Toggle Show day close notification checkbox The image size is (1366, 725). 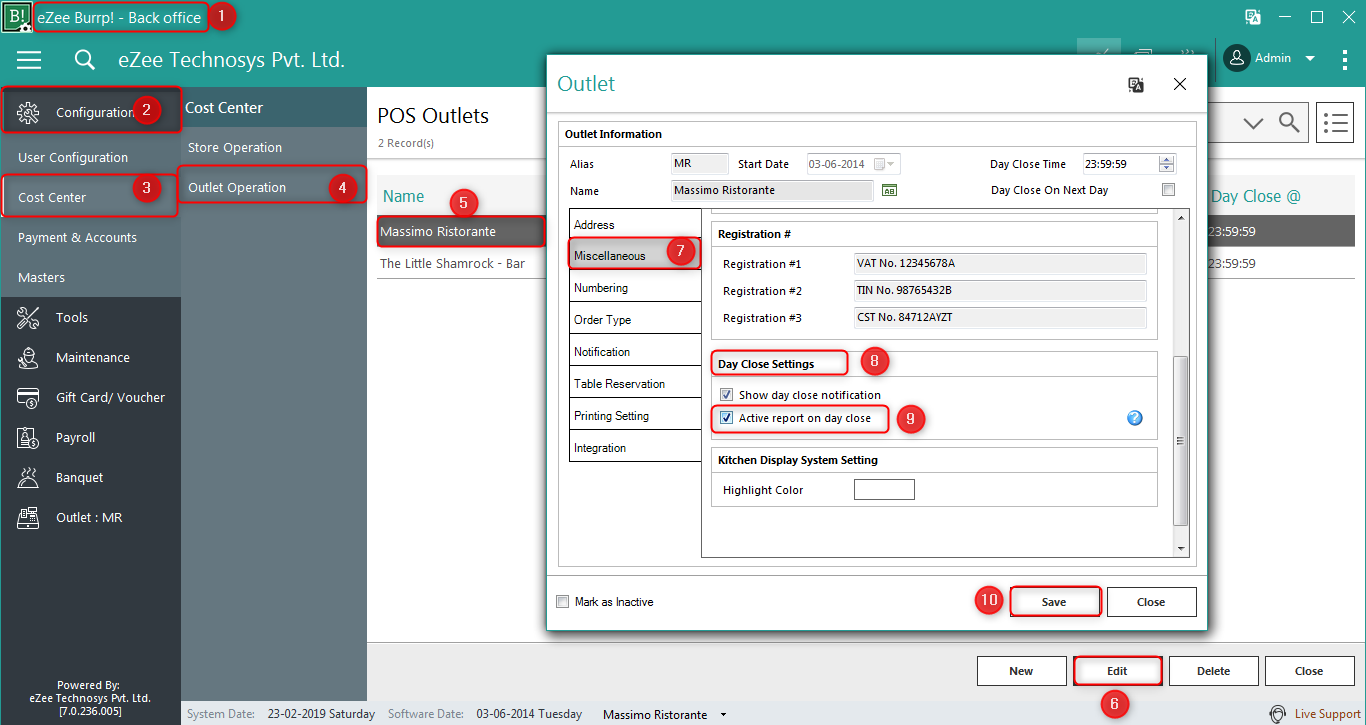click(727, 395)
